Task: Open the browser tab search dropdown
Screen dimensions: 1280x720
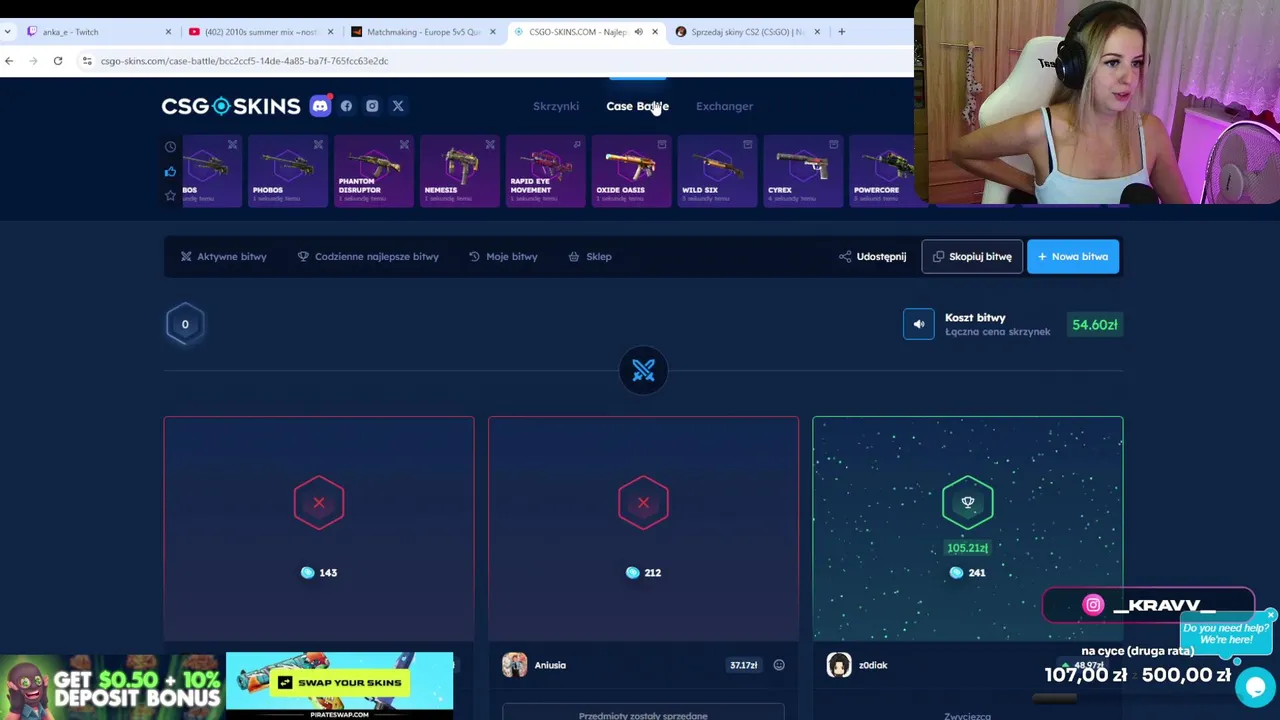Action: (8, 32)
